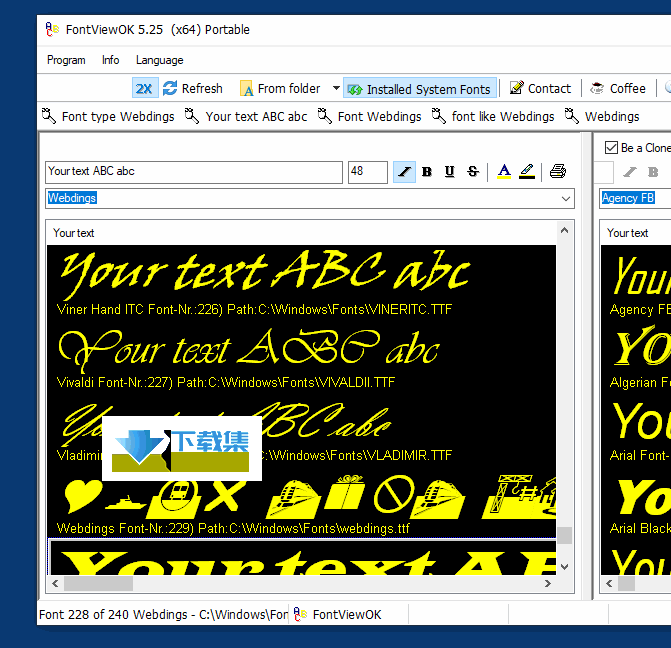Click magnifier icon beside 'Font type Webdings'
This screenshot has width=671, height=648.
tap(49, 116)
